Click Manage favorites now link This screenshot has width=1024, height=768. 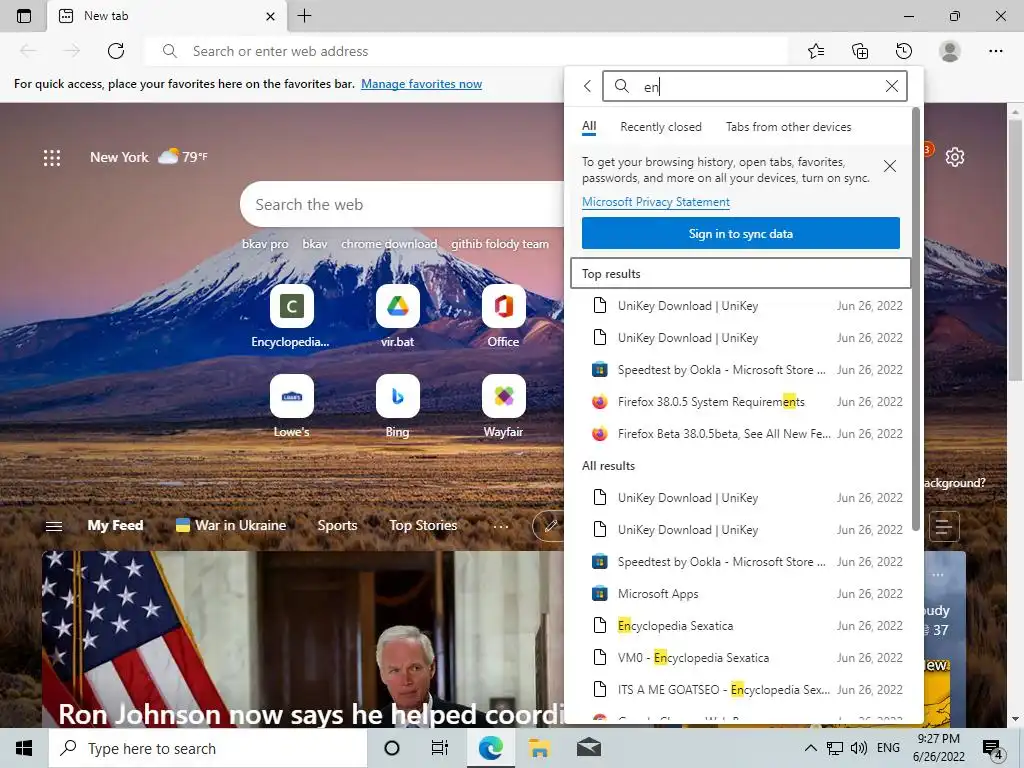pos(421,84)
